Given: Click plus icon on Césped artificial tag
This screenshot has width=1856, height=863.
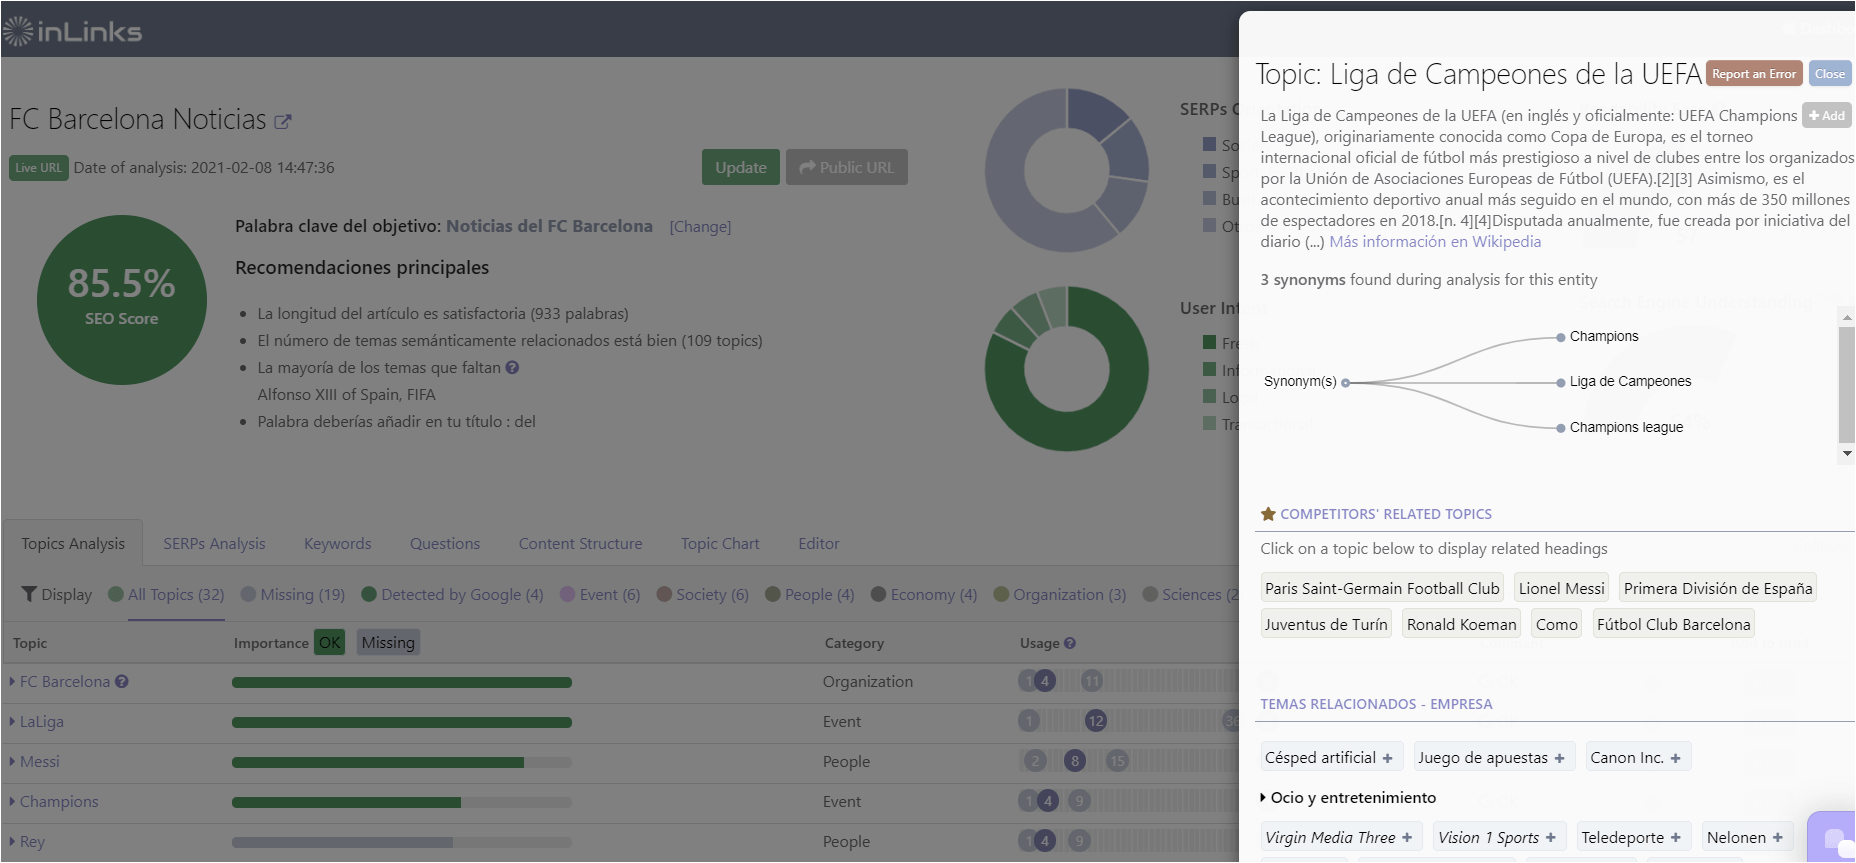Looking at the screenshot, I should tap(1387, 758).
